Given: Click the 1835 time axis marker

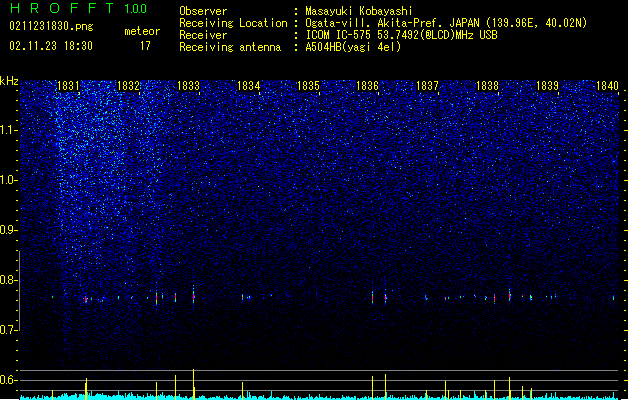Looking at the screenshot, I should pos(308,86).
